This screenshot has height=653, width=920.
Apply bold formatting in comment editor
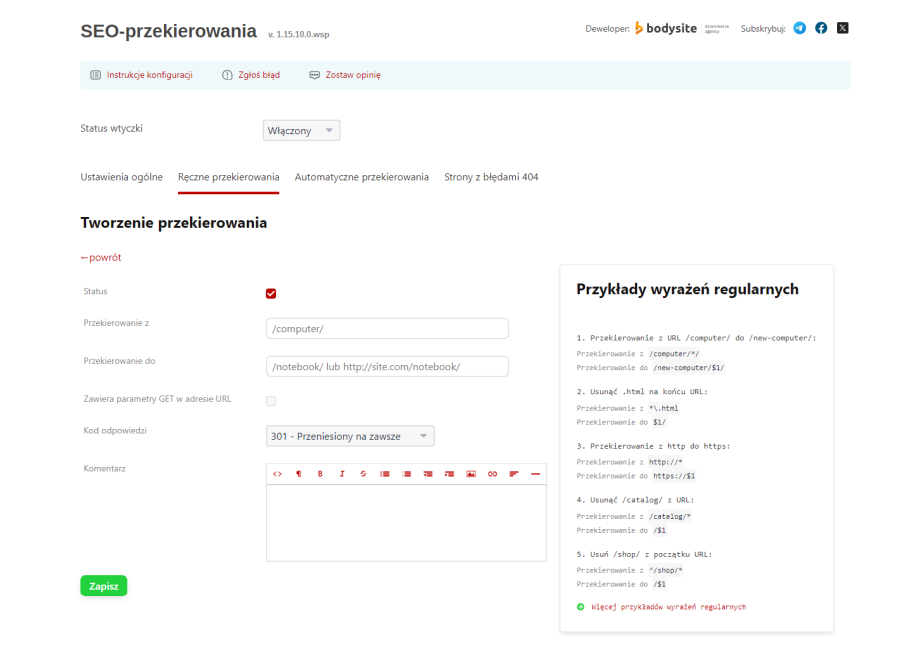tap(320, 473)
